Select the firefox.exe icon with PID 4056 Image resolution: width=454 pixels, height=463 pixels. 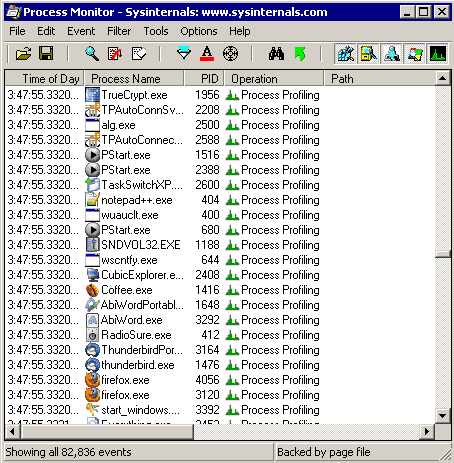click(92, 380)
